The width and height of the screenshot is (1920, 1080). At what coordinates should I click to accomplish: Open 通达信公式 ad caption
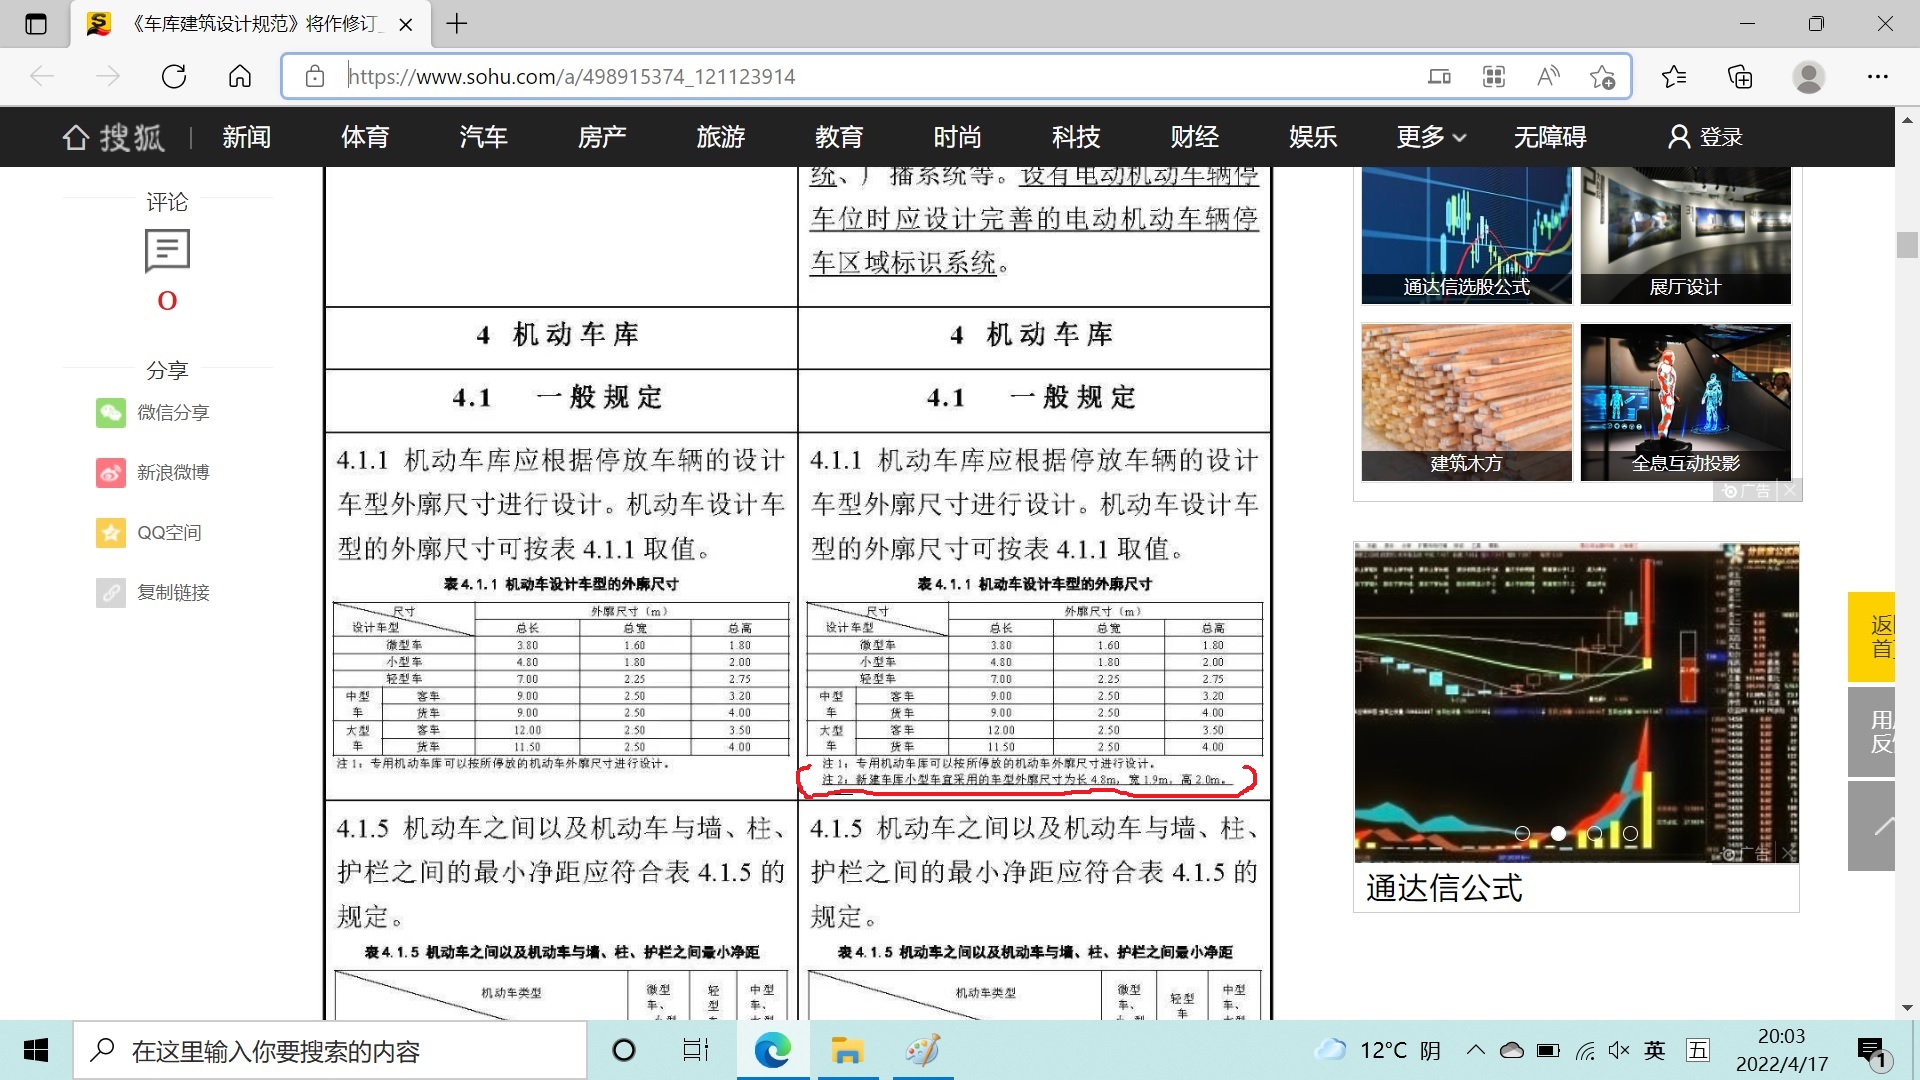click(x=1444, y=888)
